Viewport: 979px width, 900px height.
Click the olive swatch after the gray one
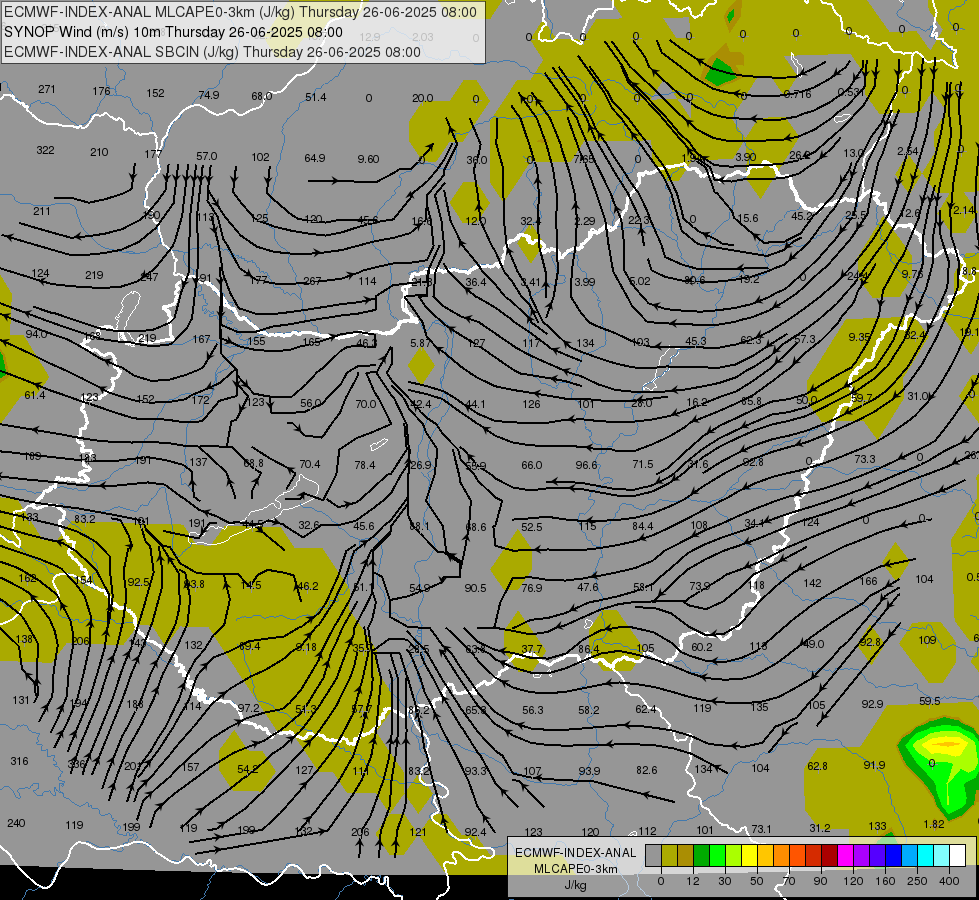point(669,855)
